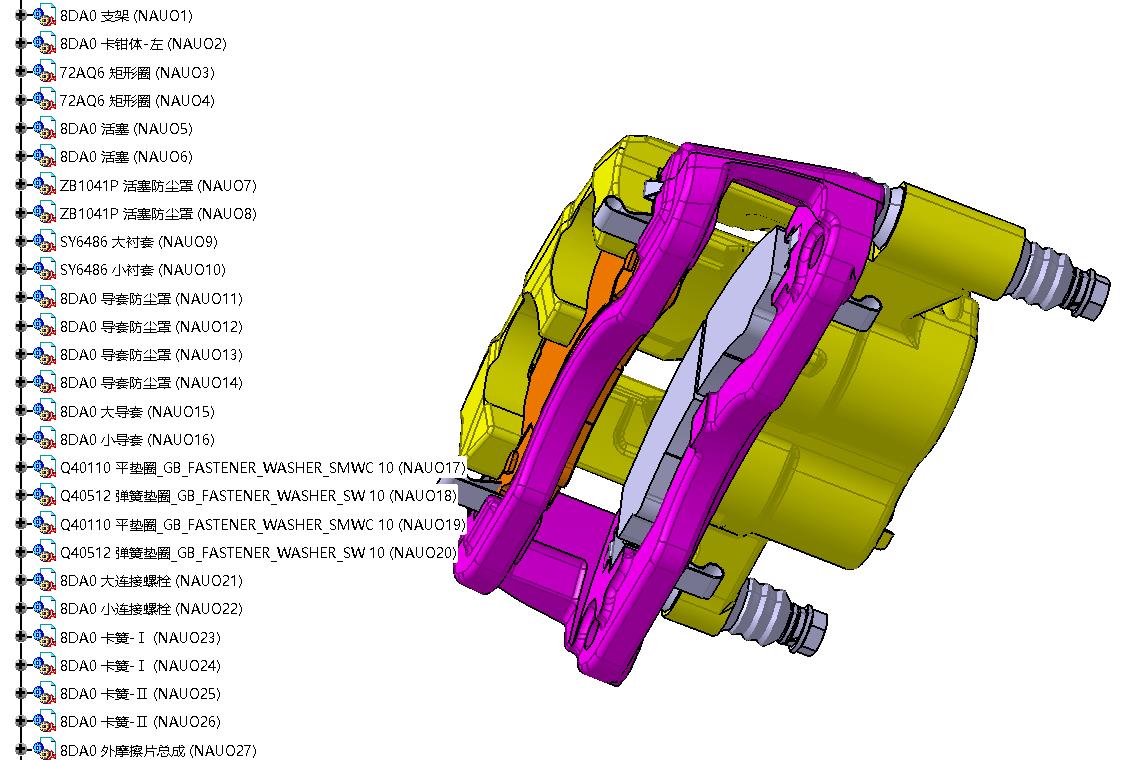
Task: Click the product icon of 活塞 (NAUO6)
Action: click(44, 157)
